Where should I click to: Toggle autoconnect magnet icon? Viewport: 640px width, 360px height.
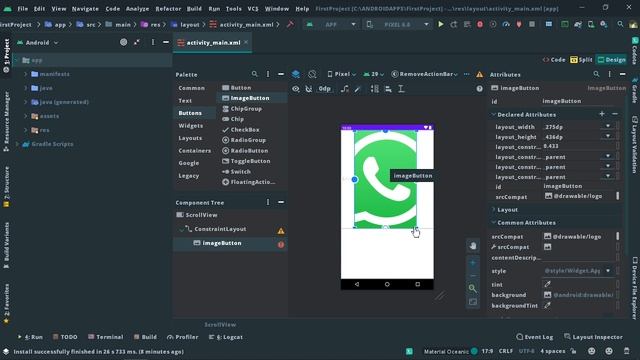click(309, 89)
